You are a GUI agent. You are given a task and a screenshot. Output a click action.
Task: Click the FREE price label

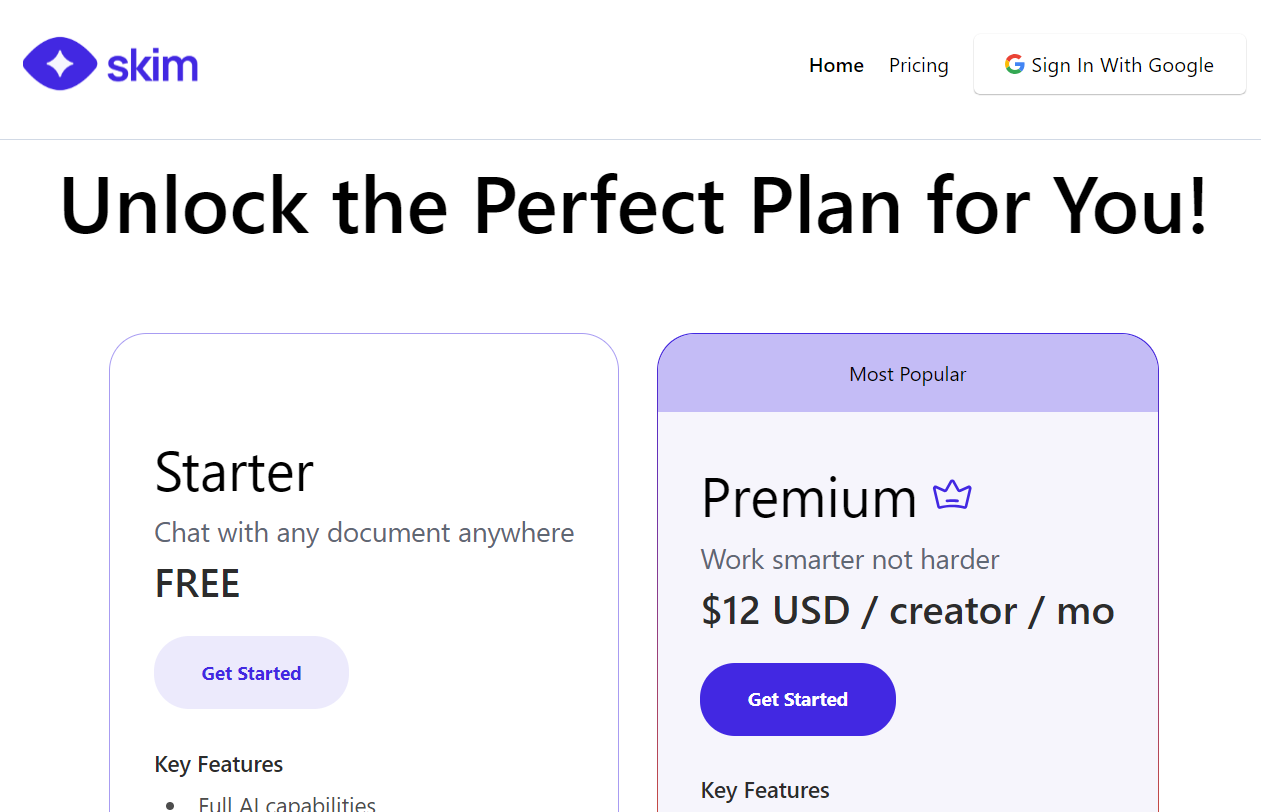coord(197,584)
